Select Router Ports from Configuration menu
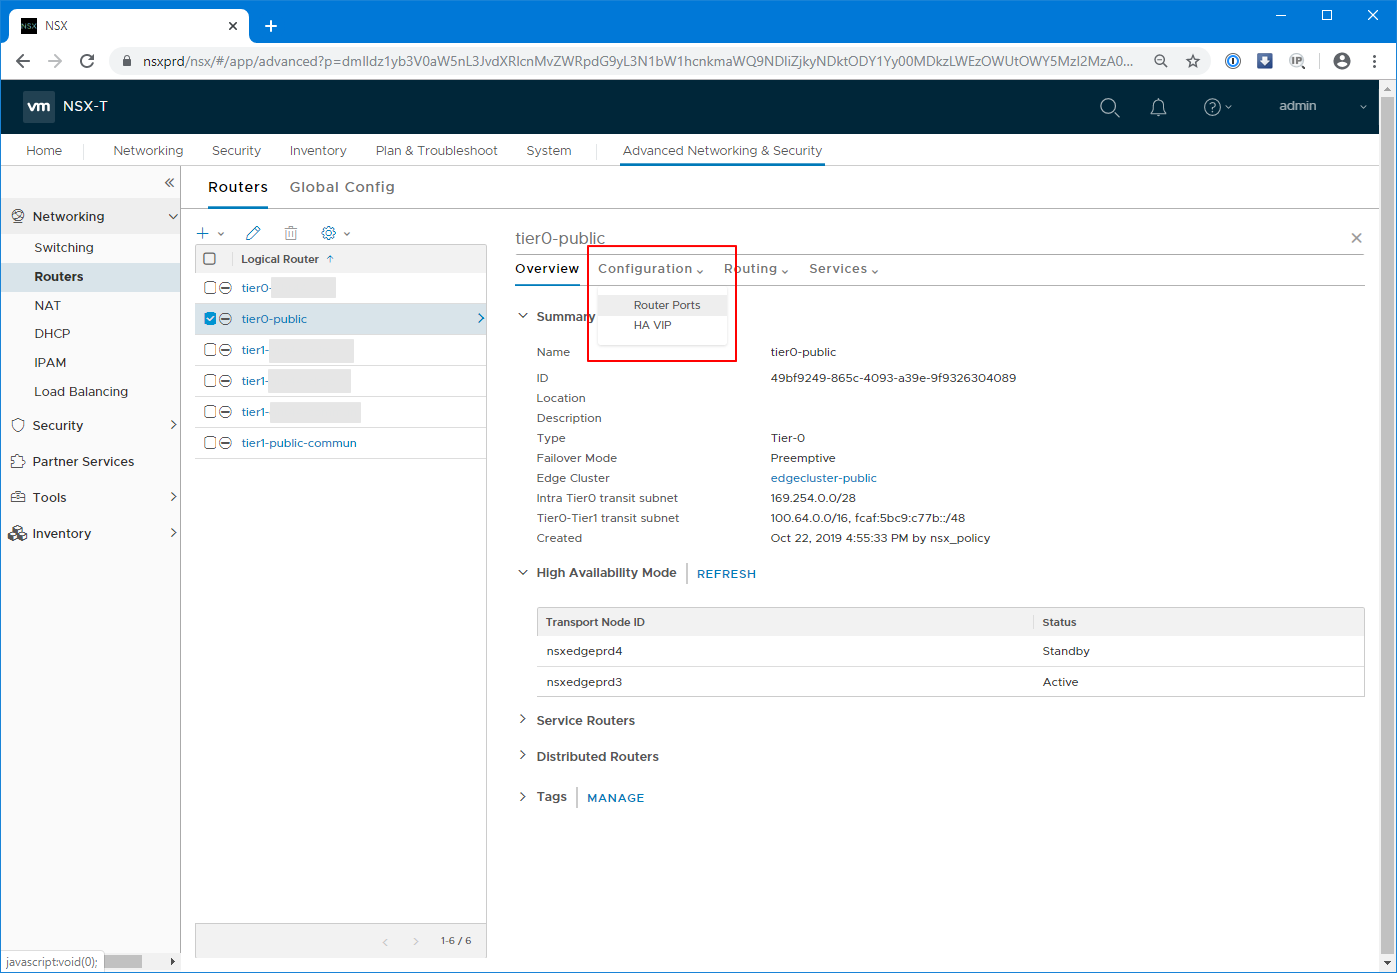The image size is (1397, 973). (x=666, y=305)
